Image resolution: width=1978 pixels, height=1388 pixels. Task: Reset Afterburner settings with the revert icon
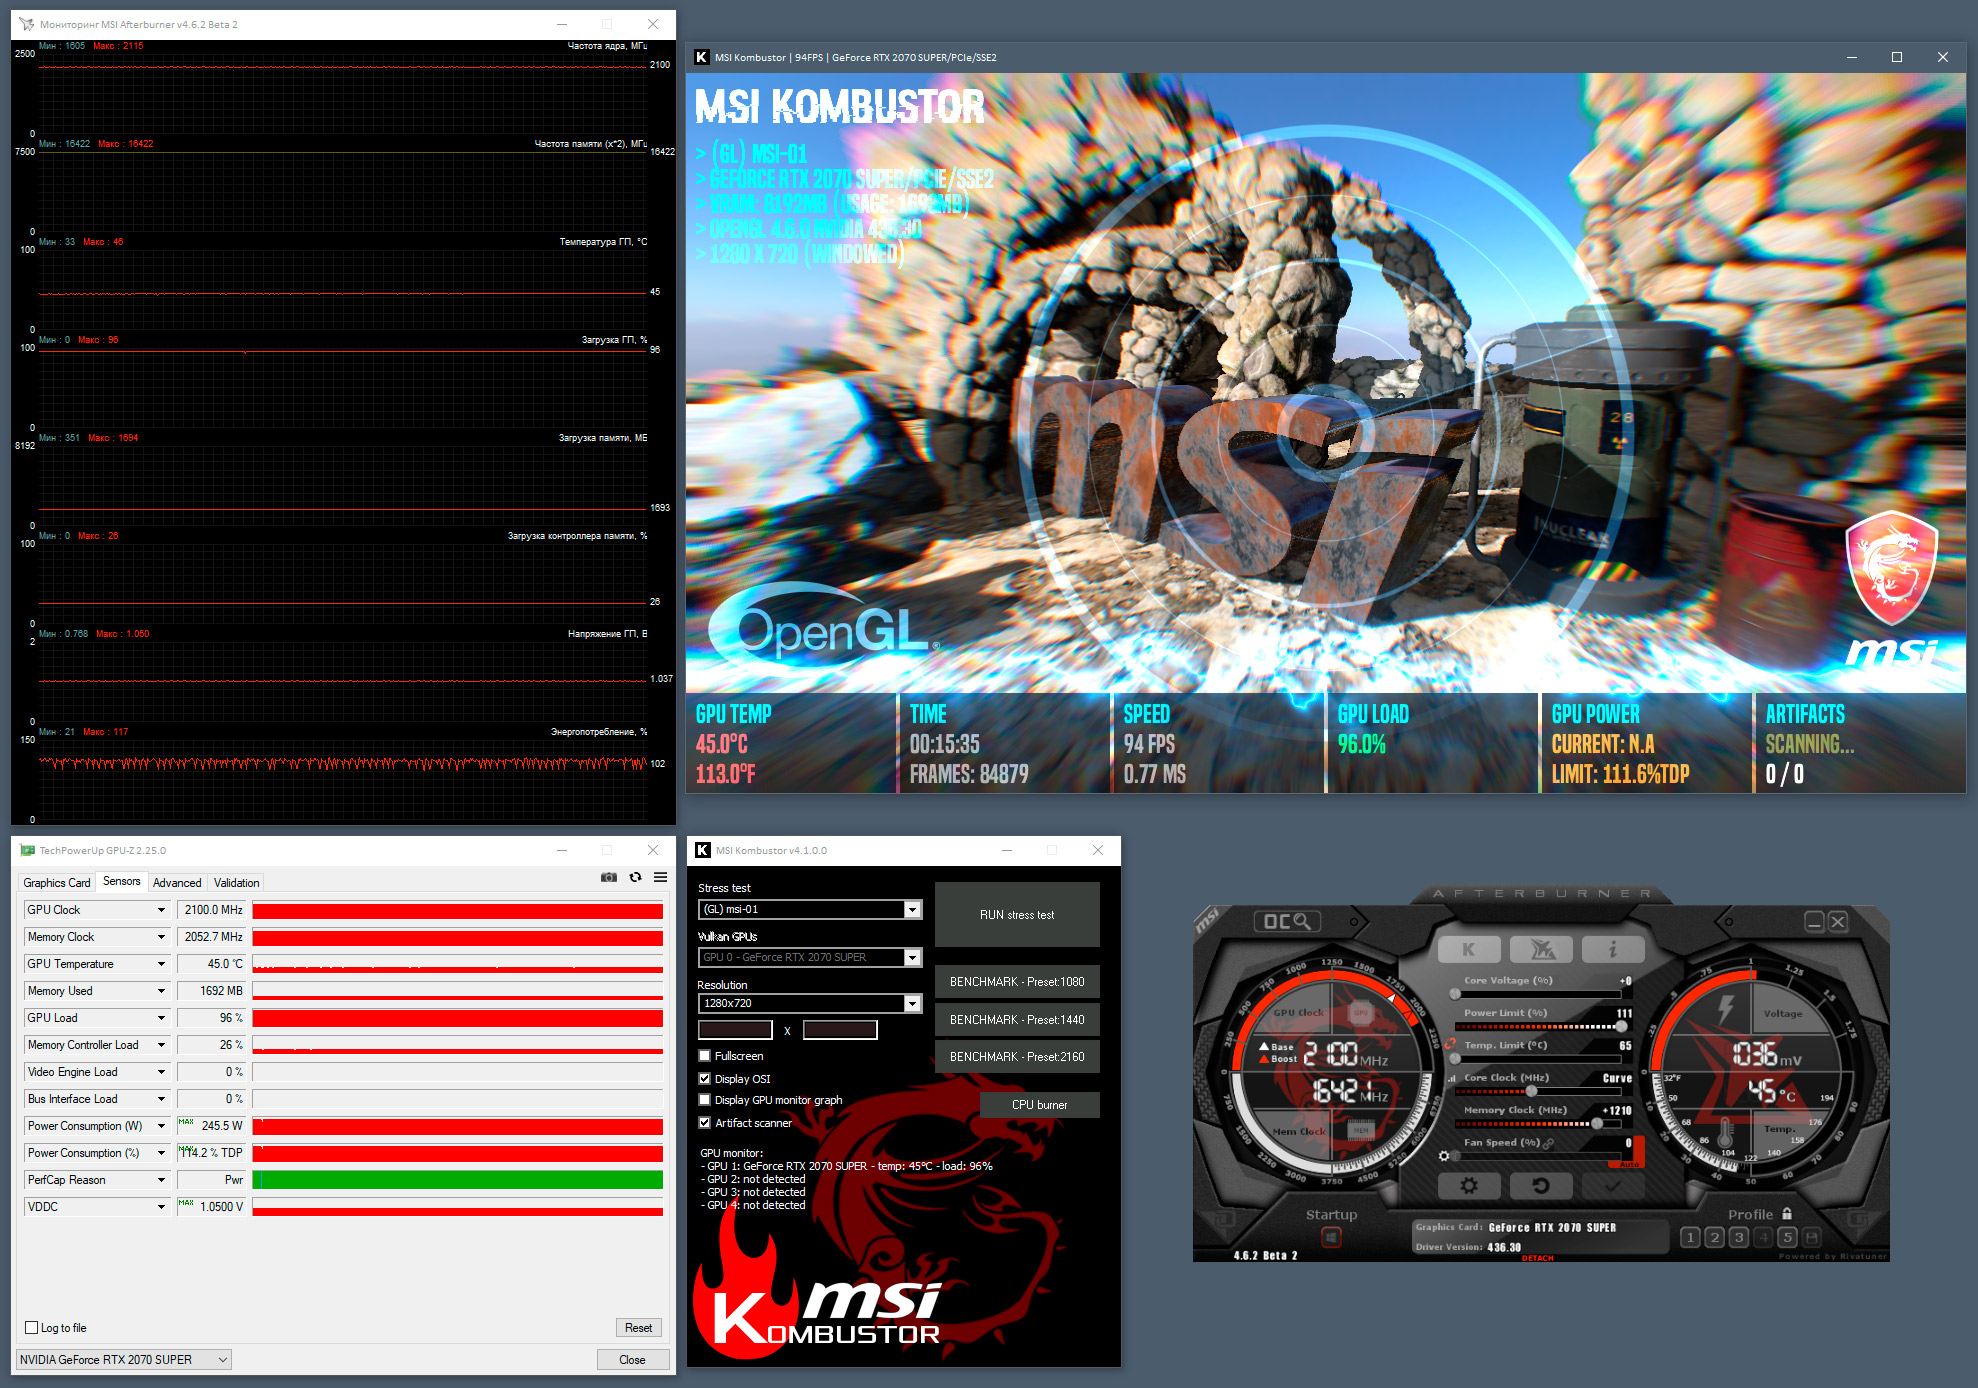(x=1540, y=1186)
